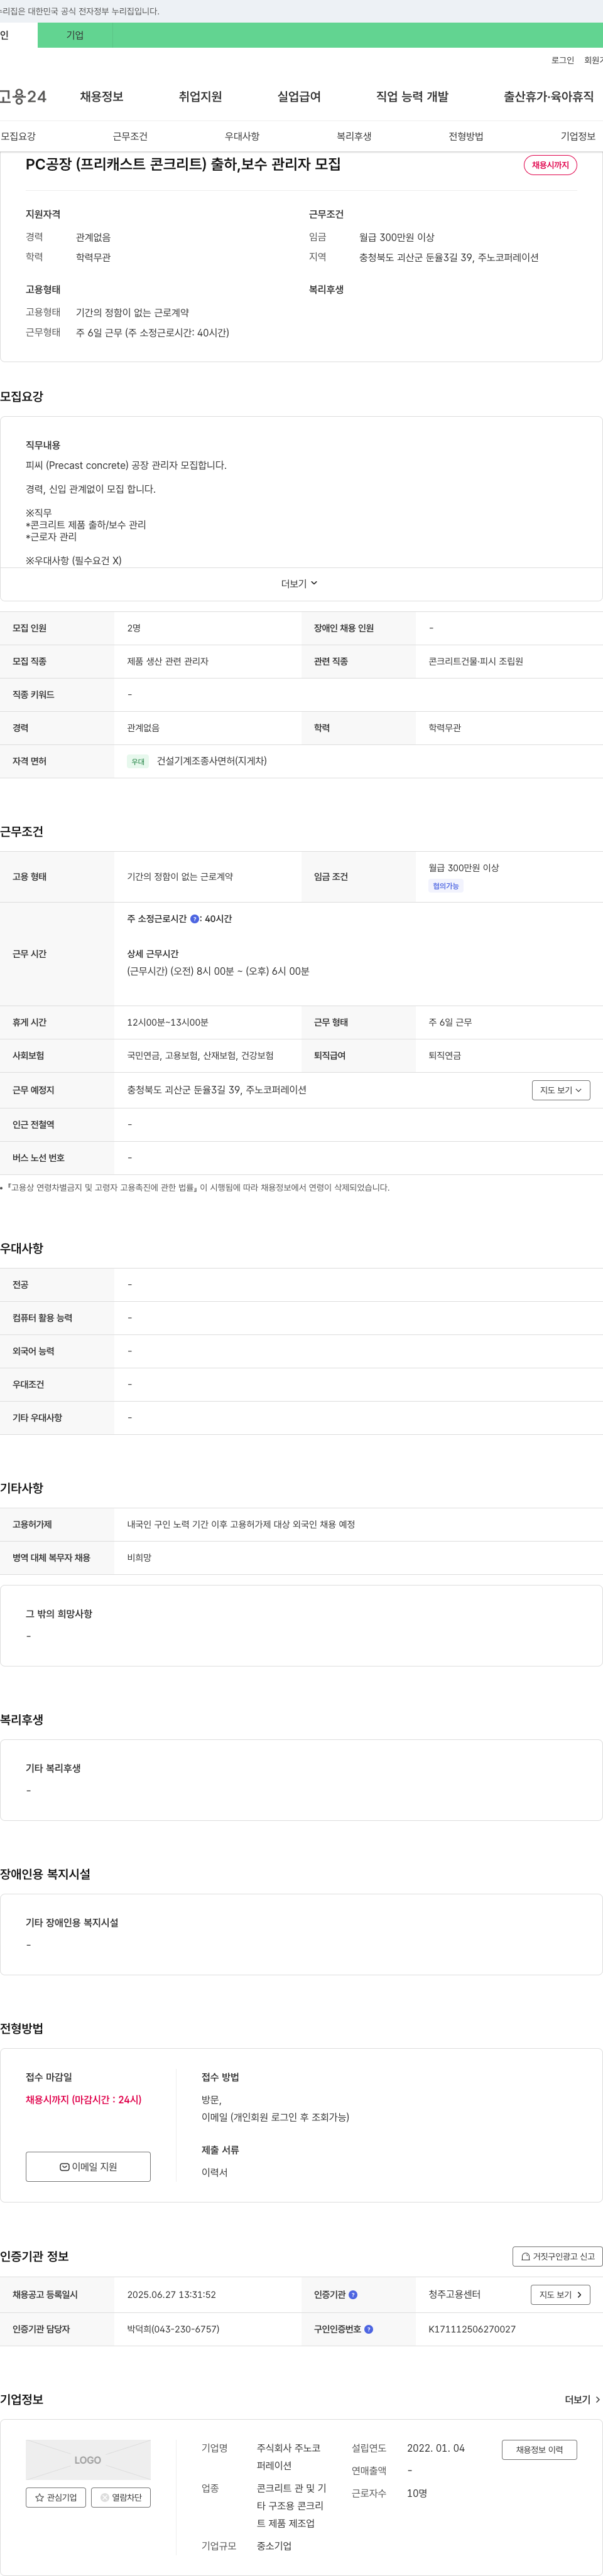Click the certification number K171112506270027

pyautogui.click(x=472, y=2329)
